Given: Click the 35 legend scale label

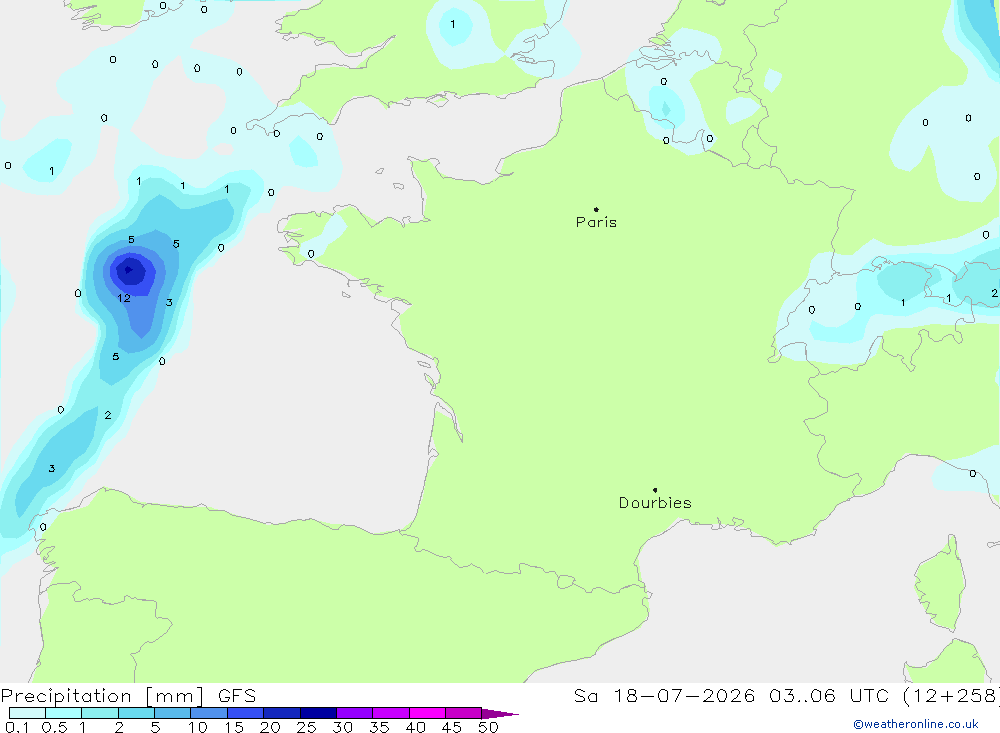Looking at the screenshot, I should point(379,727).
